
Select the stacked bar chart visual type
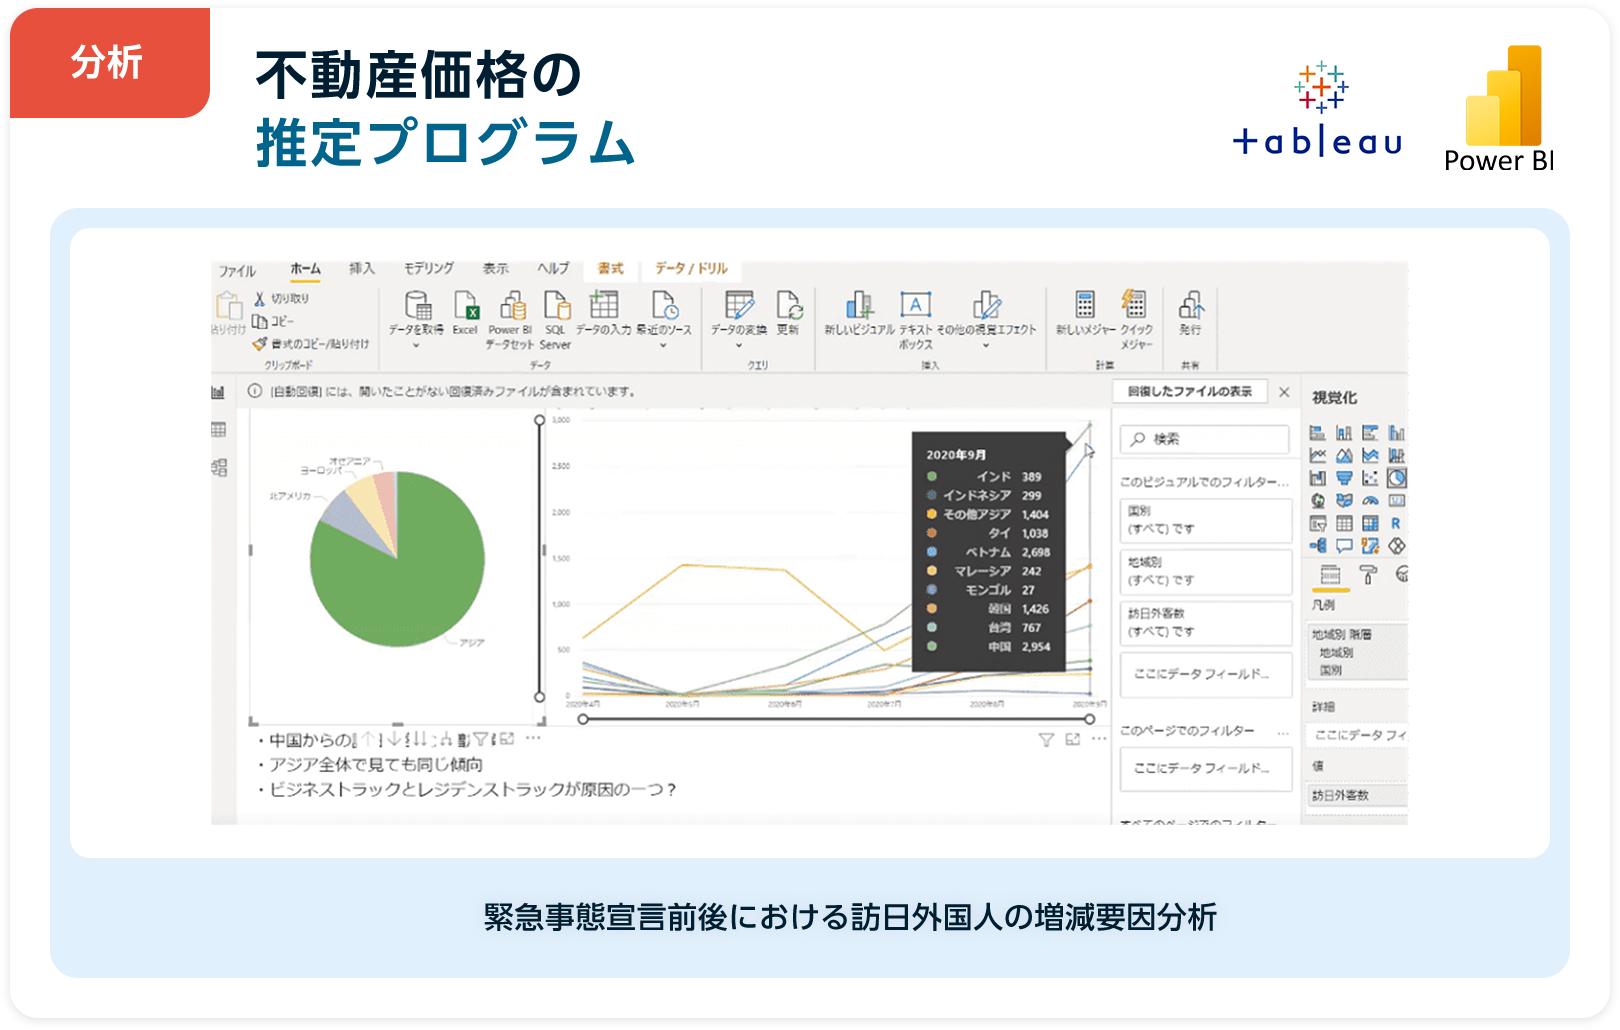(x=1318, y=433)
